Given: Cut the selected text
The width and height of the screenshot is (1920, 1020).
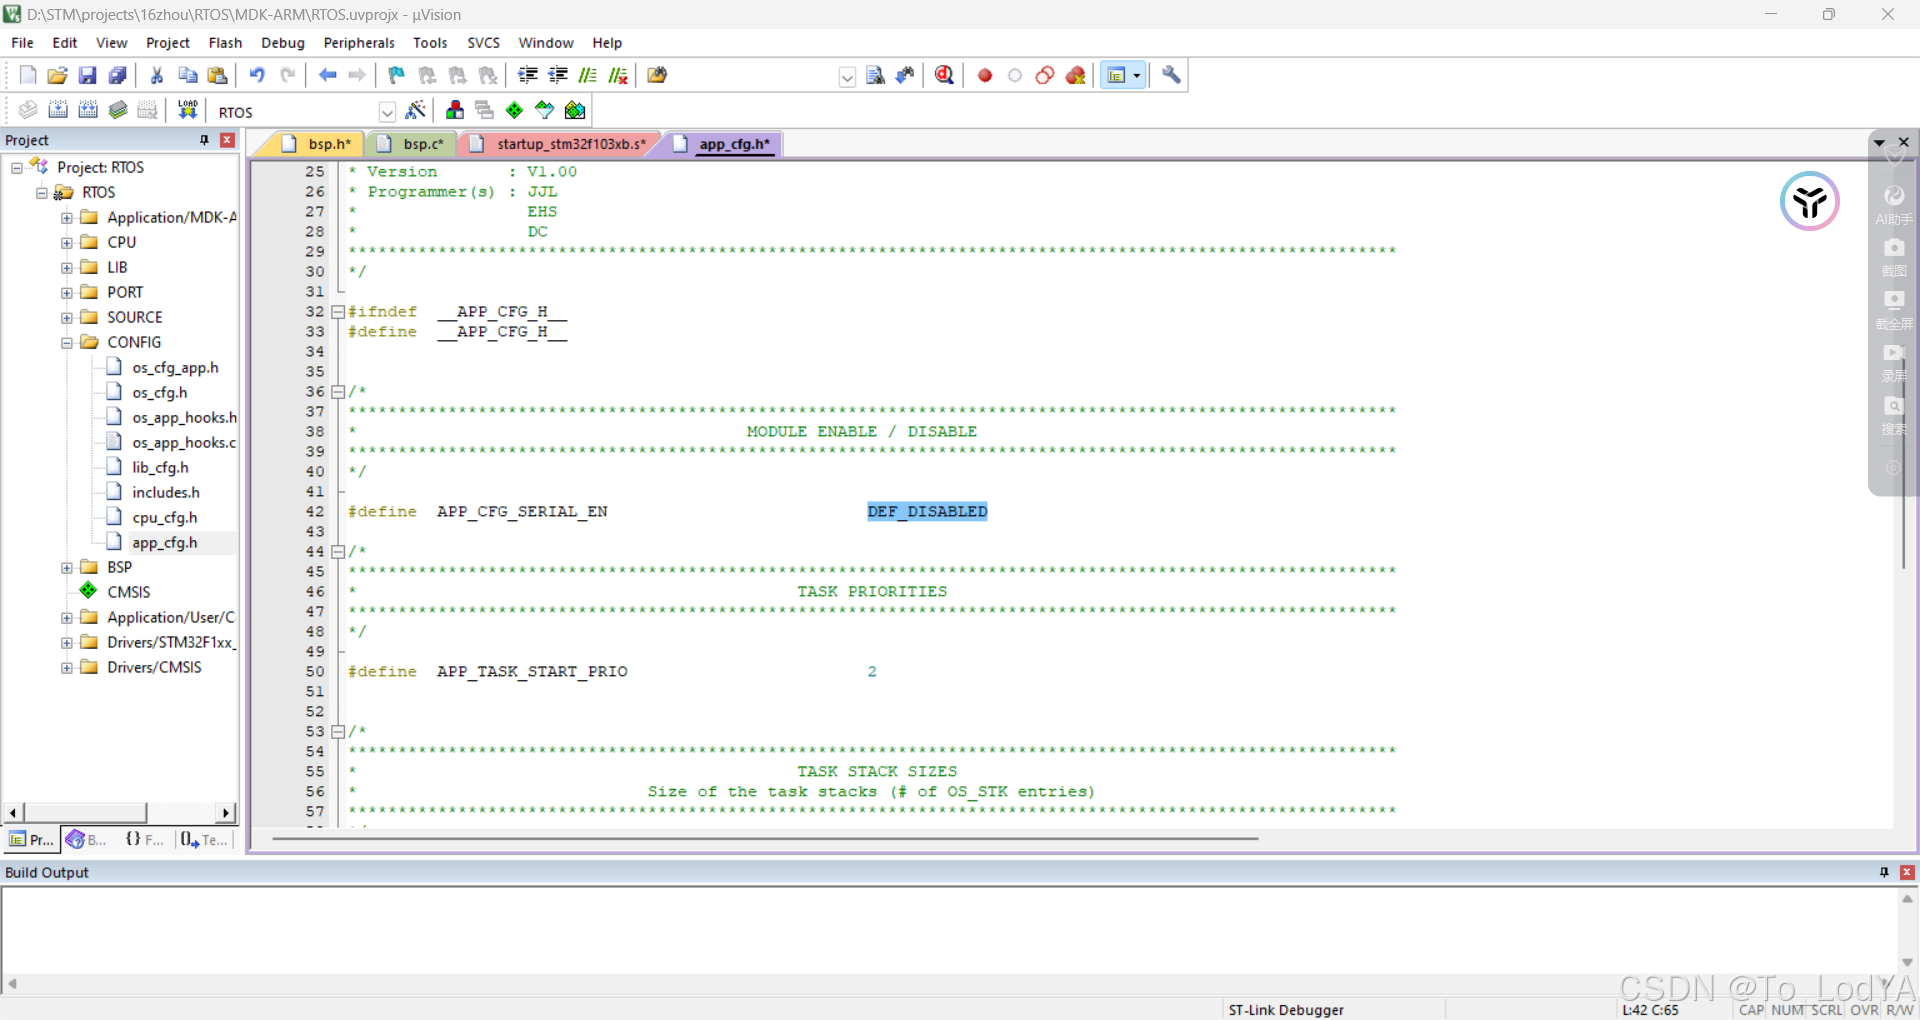Looking at the screenshot, I should (x=157, y=75).
